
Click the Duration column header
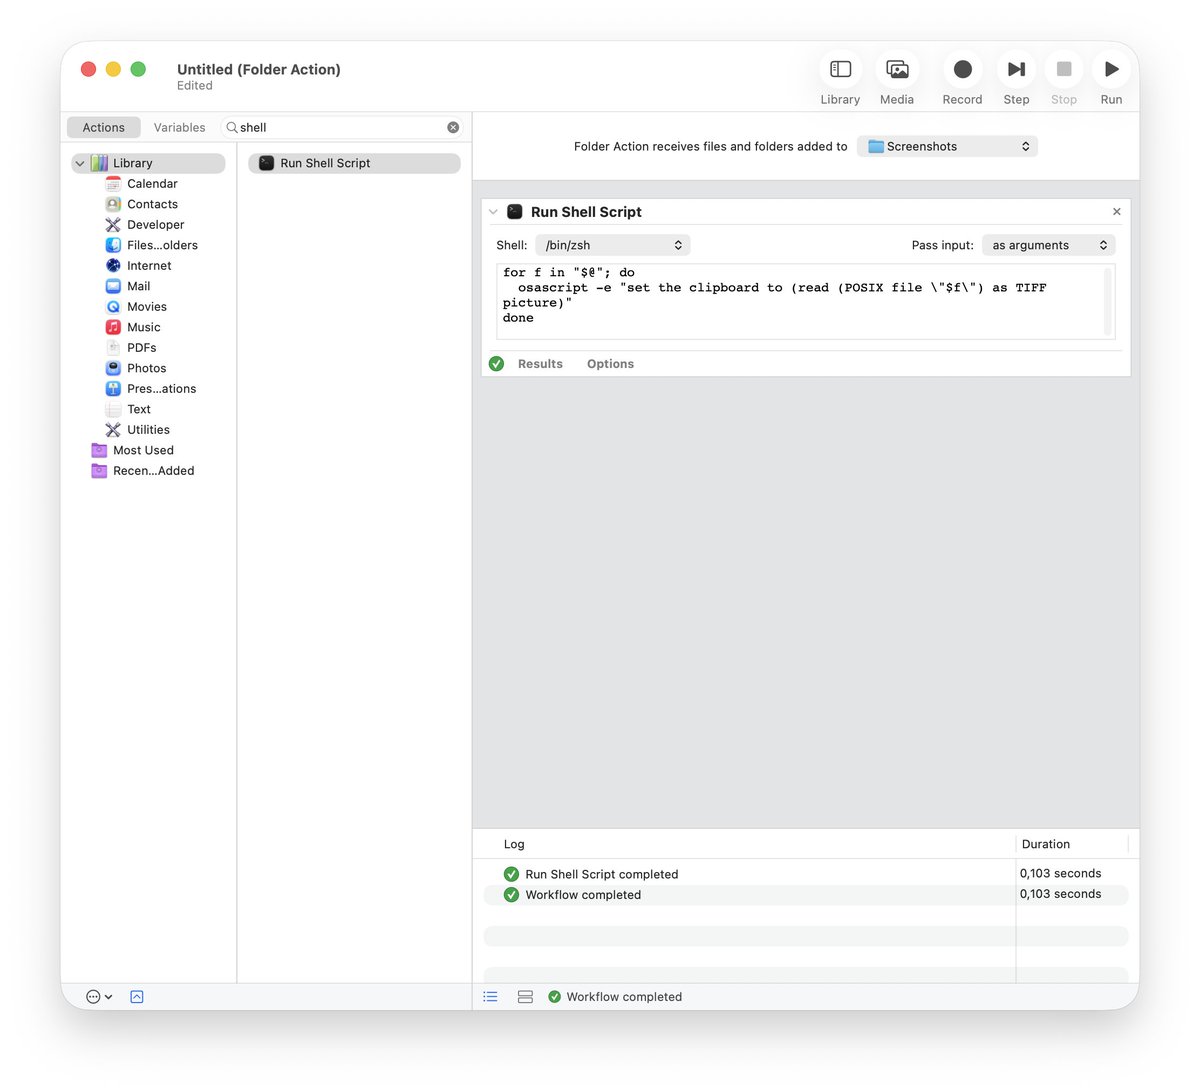click(x=1046, y=844)
